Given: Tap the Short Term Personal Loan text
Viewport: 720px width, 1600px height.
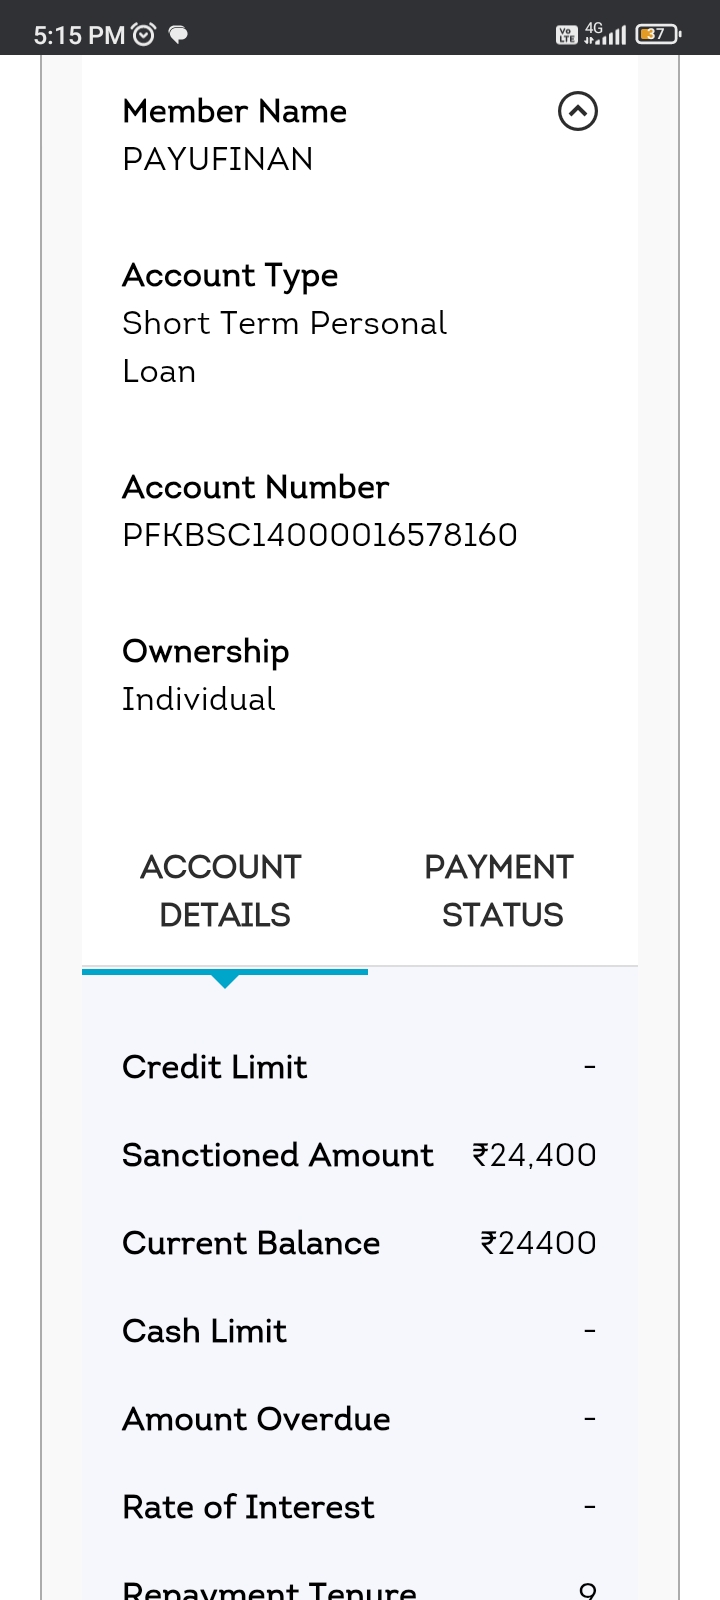Looking at the screenshot, I should click(284, 346).
